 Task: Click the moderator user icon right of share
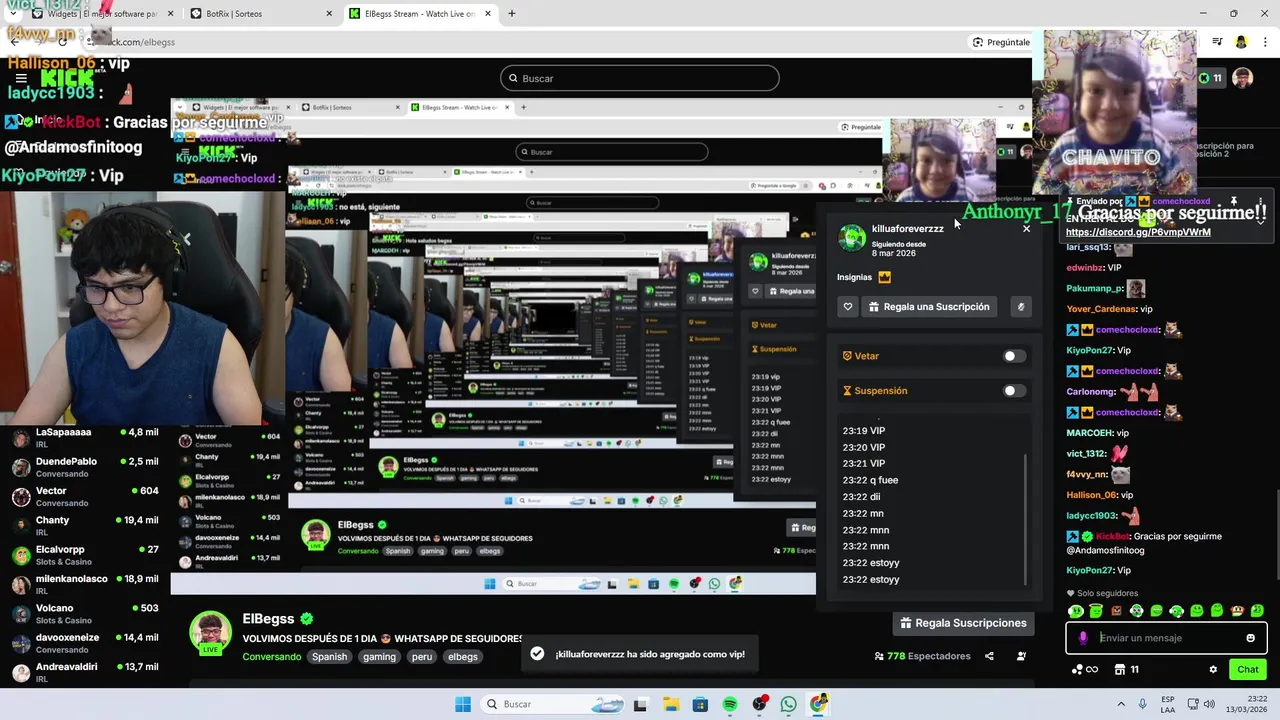tap(1021, 656)
